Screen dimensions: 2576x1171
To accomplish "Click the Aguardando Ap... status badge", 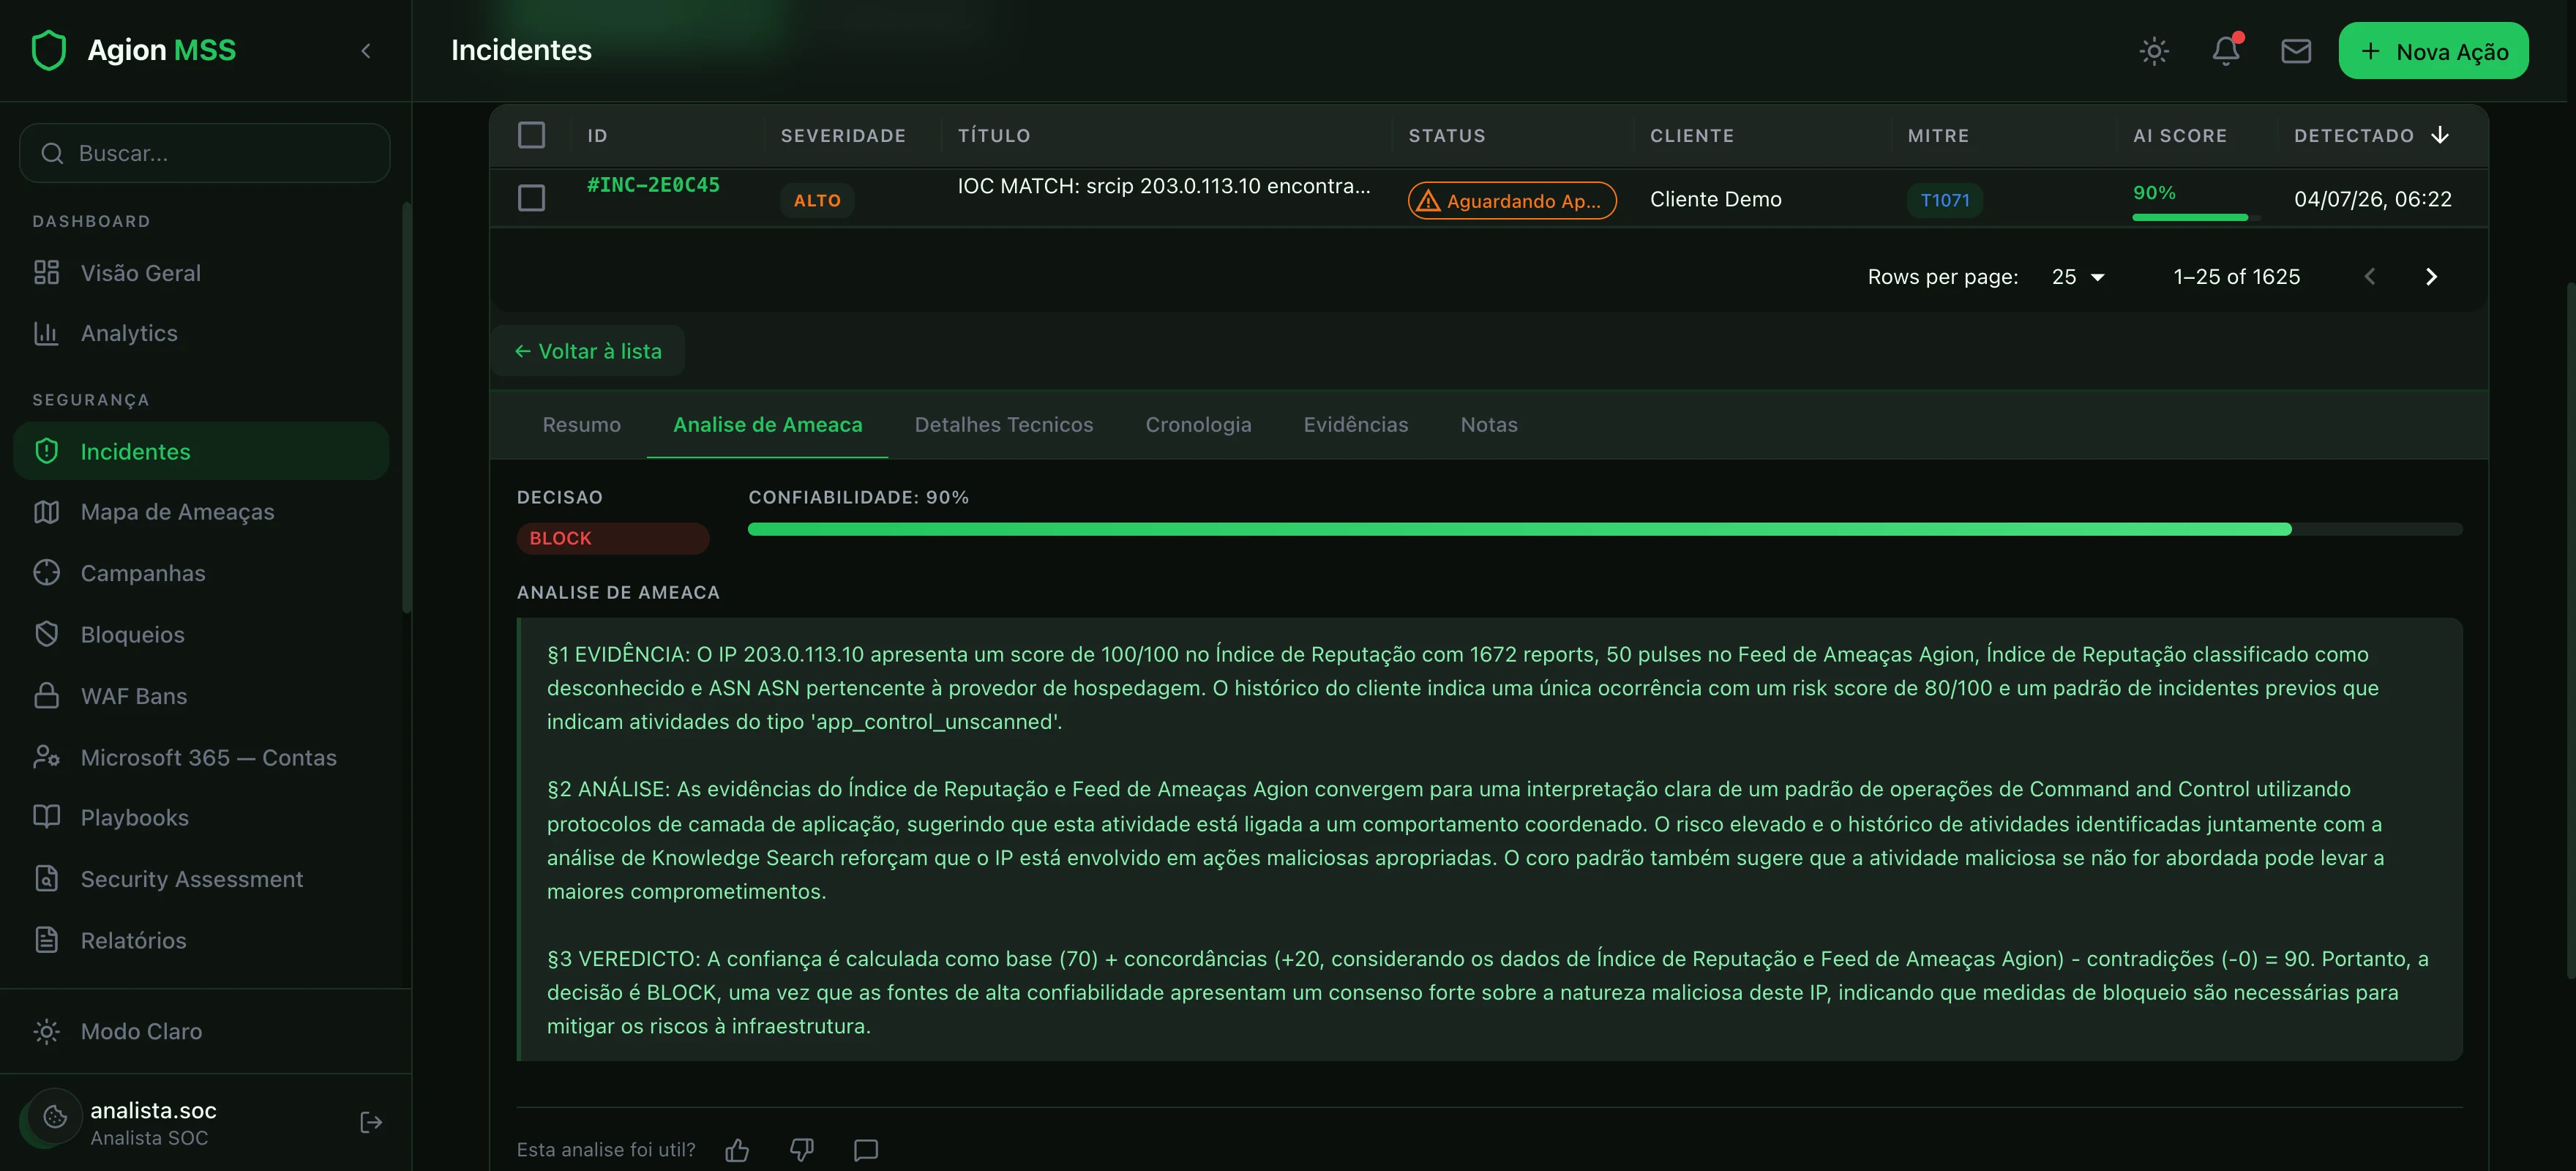I will (x=1512, y=201).
